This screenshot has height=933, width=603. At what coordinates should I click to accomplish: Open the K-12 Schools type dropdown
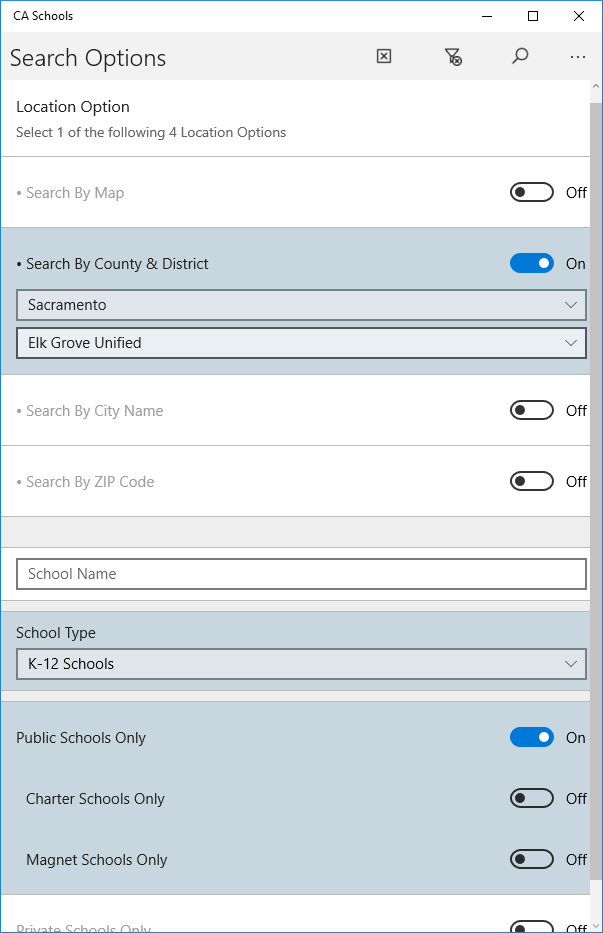tap(301, 663)
